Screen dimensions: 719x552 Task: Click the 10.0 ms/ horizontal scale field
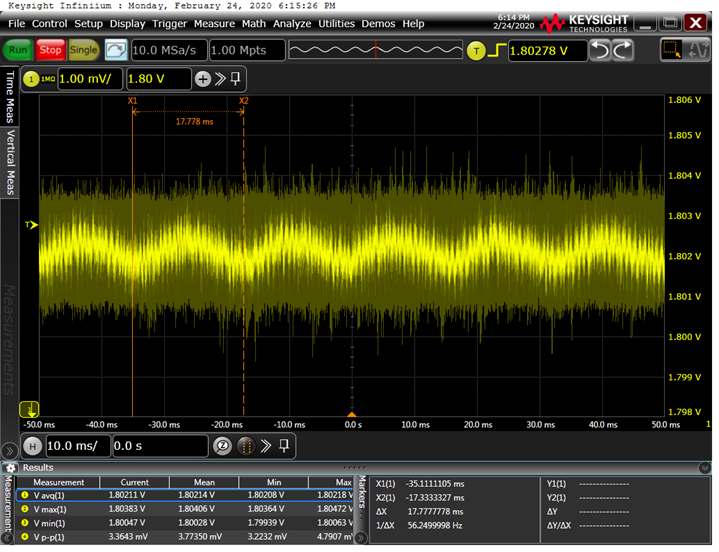(x=78, y=446)
